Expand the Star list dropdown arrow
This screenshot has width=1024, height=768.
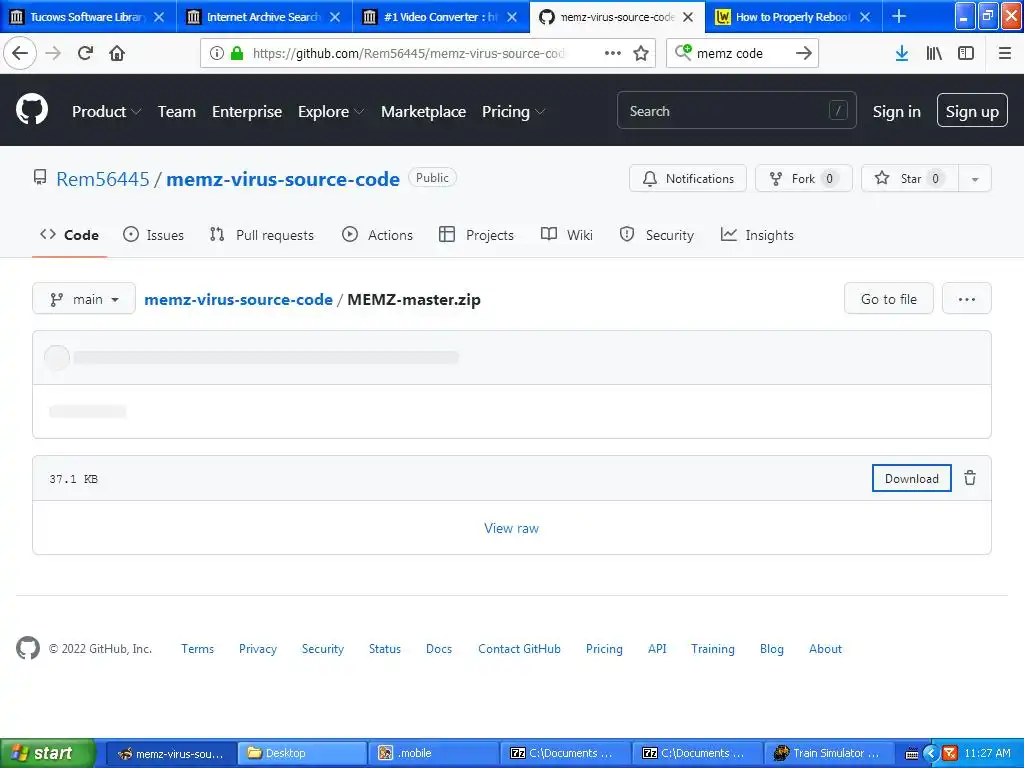(974, 179)
